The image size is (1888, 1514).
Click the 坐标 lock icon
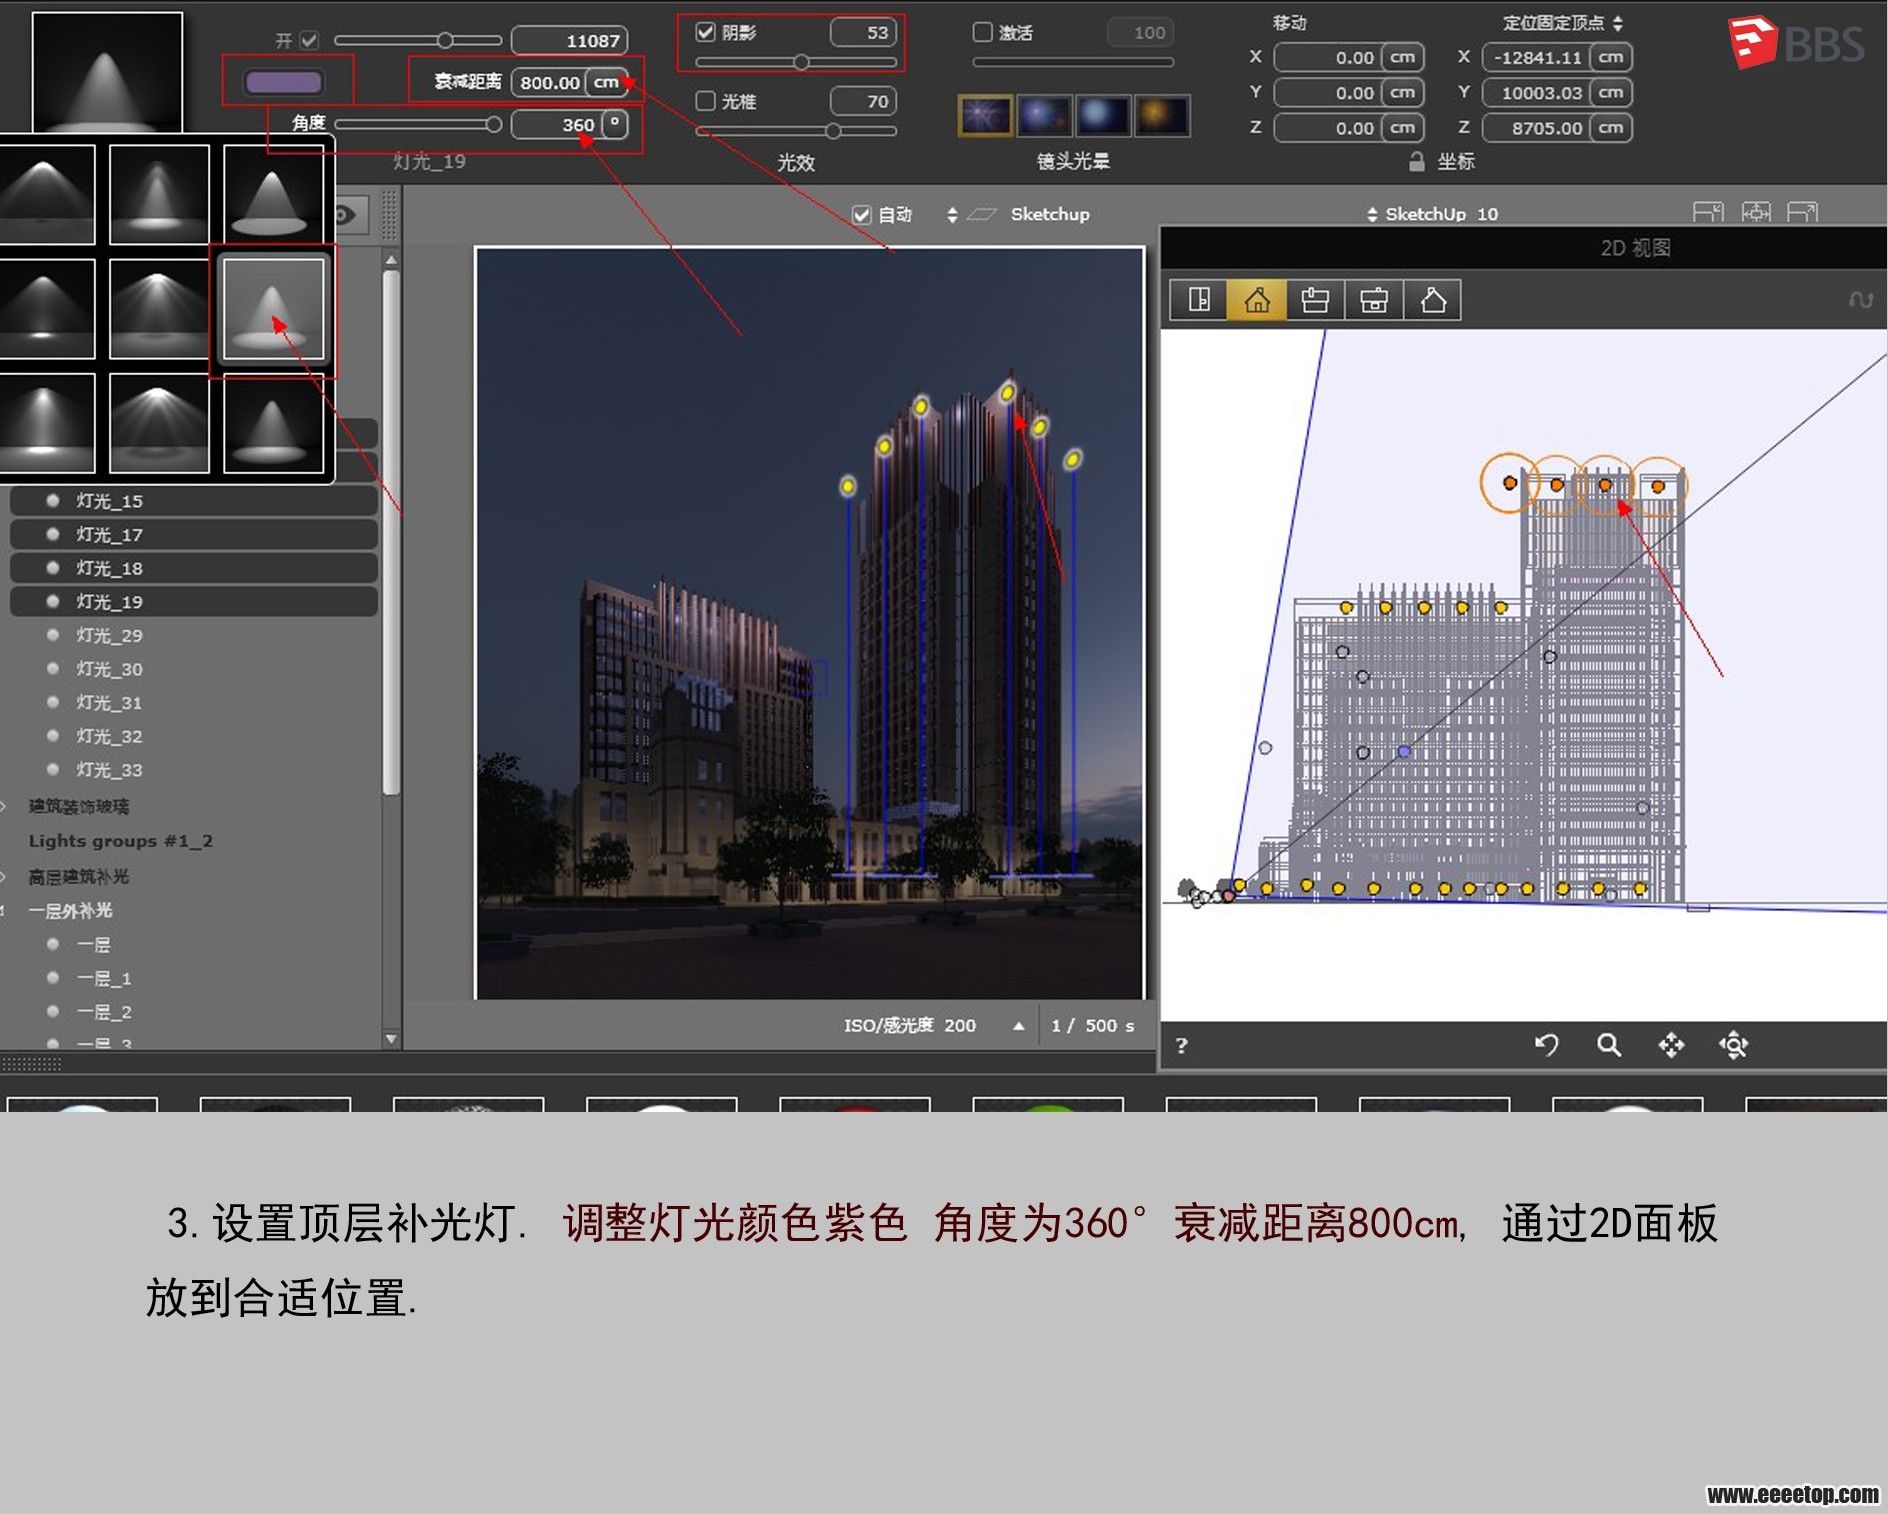(x=1416, y=161)
